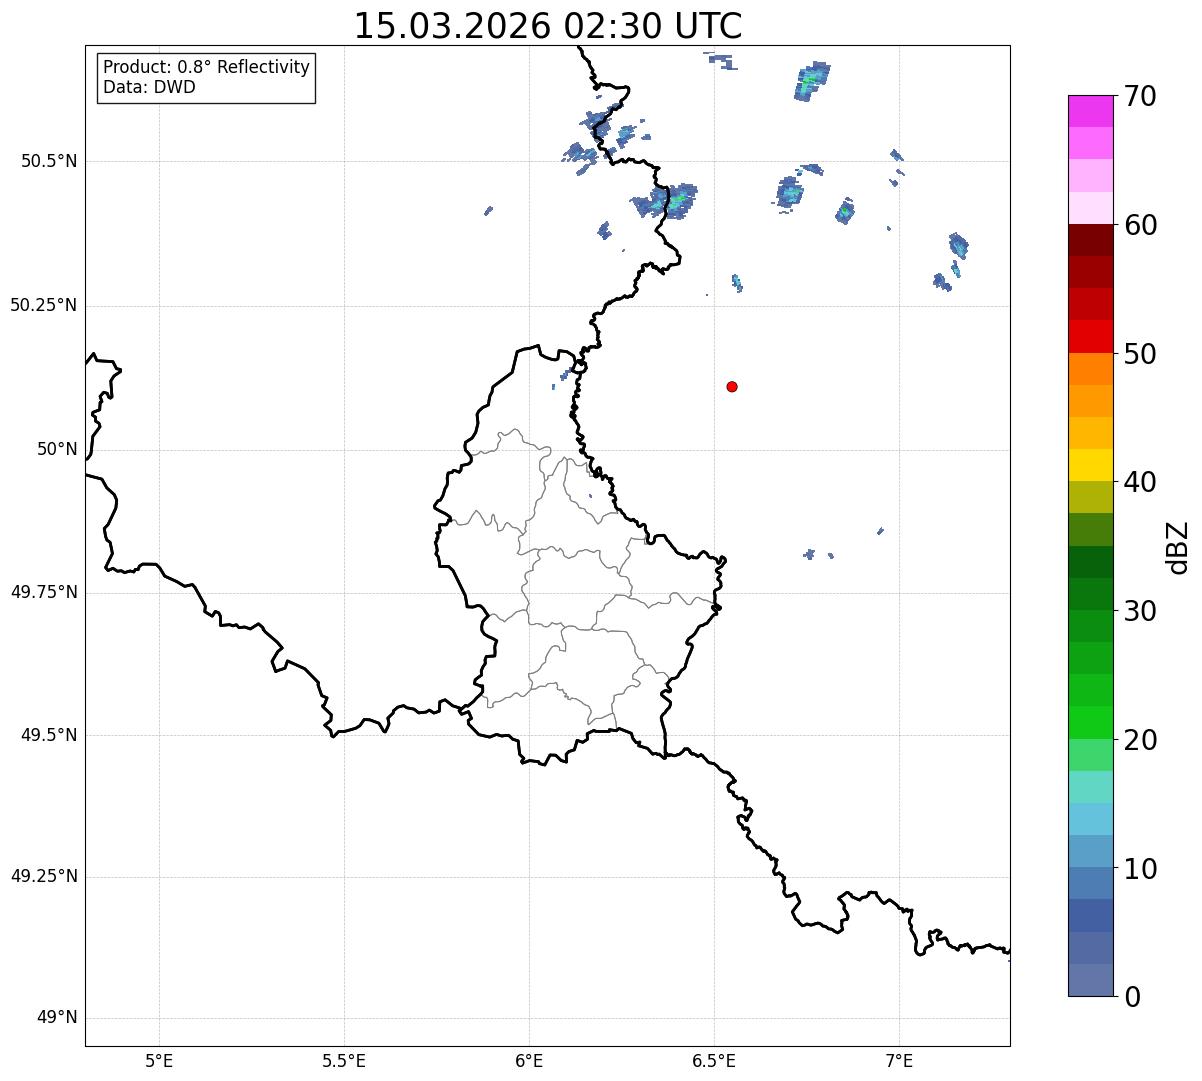The width and height of the screenshot is (1202, 1081).
Task: Click the 'Product: 0.8° Reflectivity' legend text
Action: pos(207,67)
